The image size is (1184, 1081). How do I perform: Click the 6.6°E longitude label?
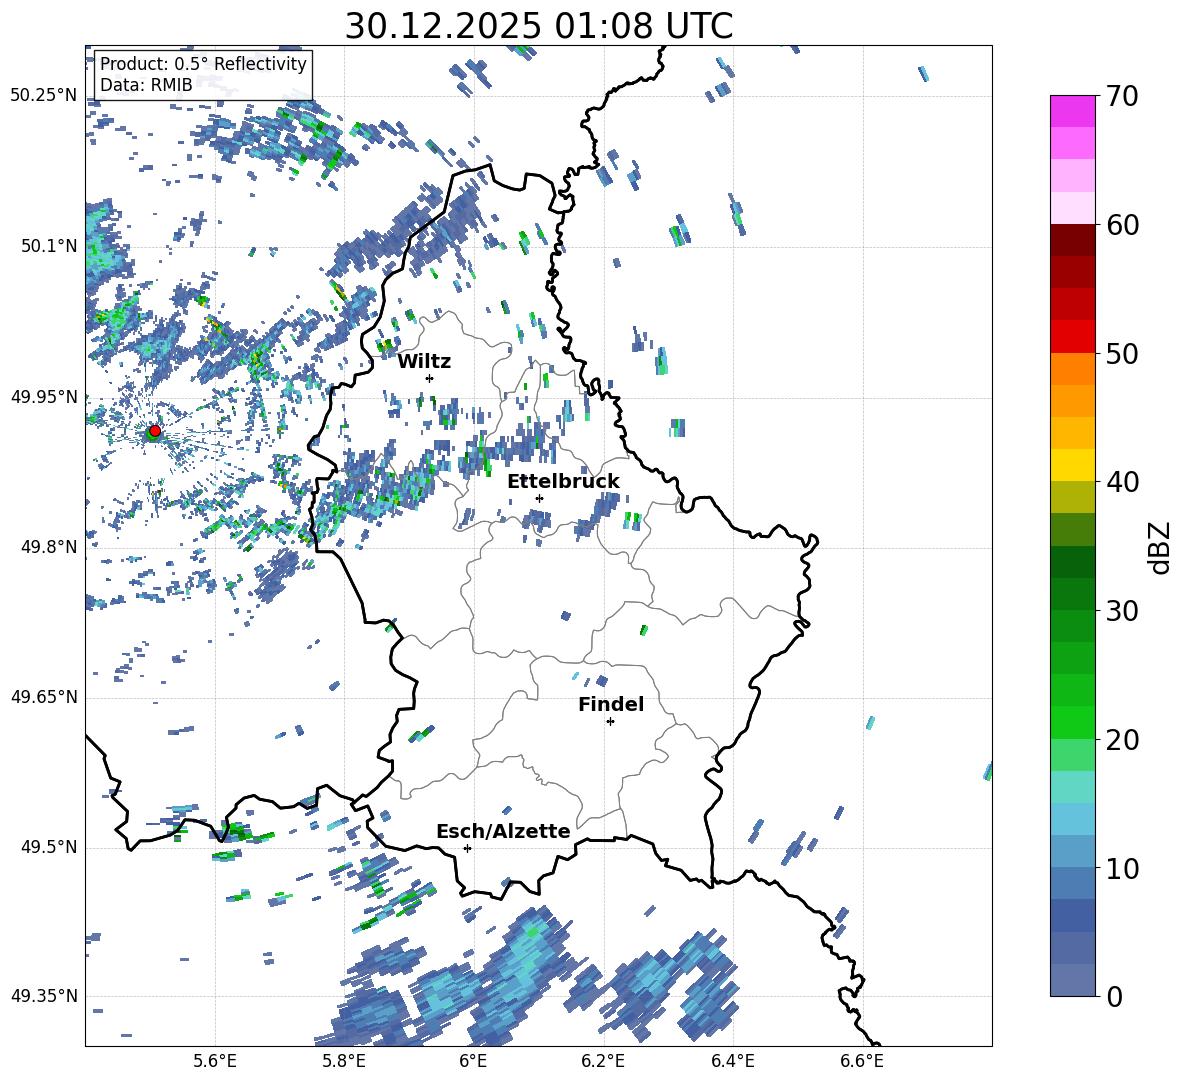coord(862,1061)
